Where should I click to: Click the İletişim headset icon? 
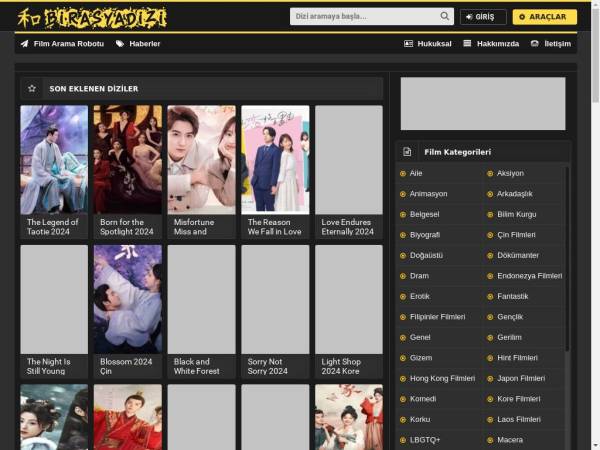[535, 44]
